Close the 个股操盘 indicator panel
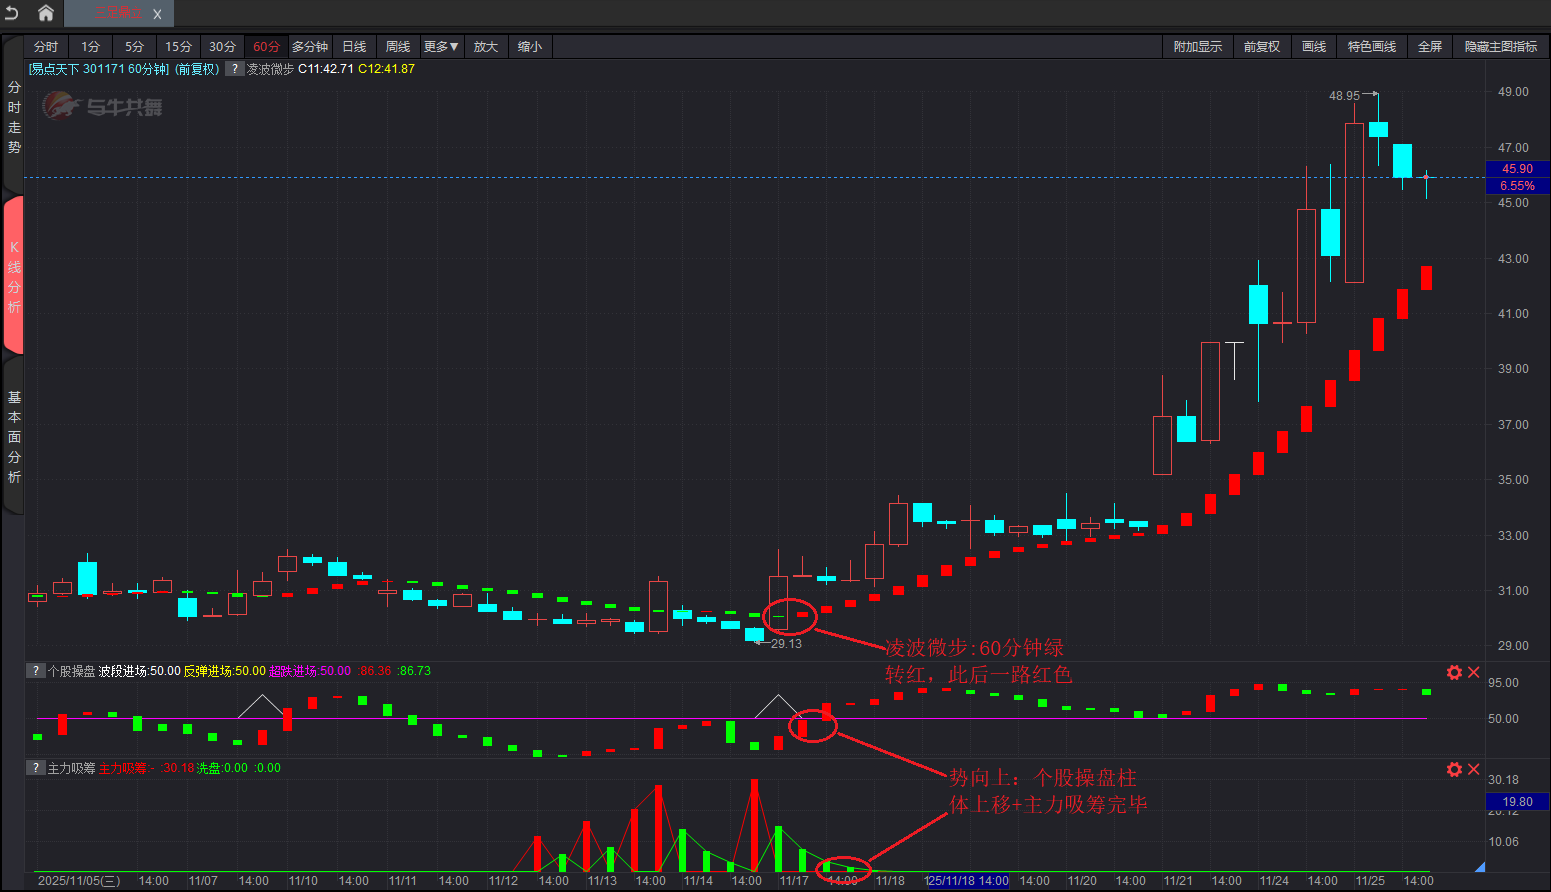This screenshot has height=892, width=1551. pos(1473,672)
